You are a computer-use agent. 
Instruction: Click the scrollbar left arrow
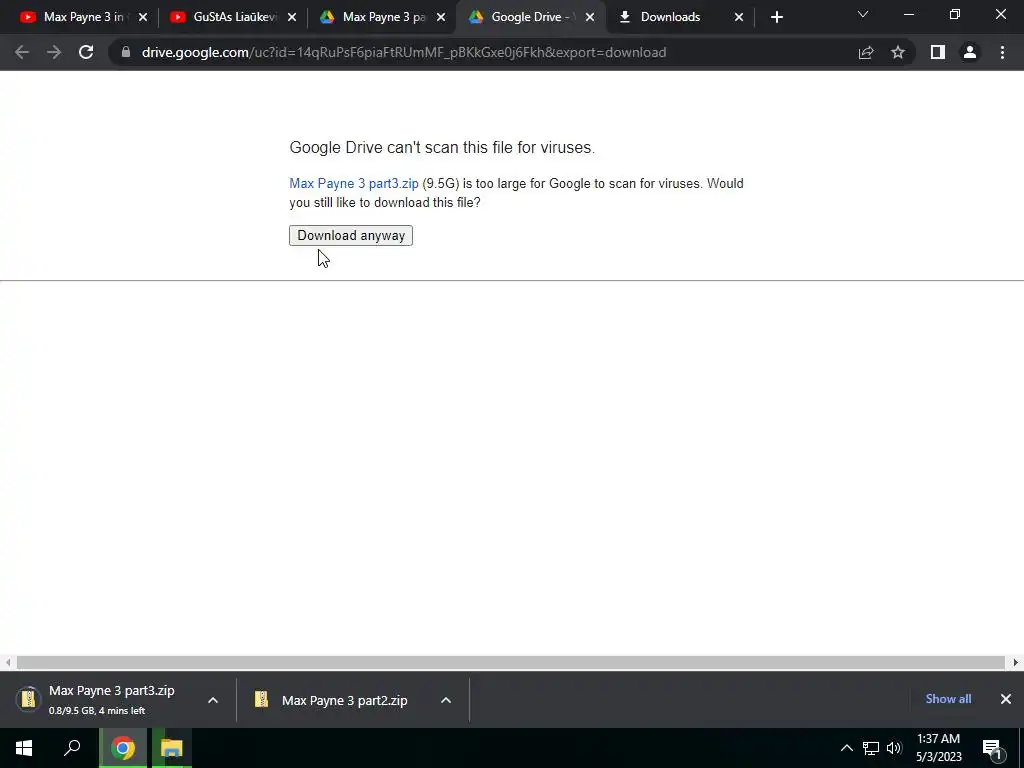pos(8,662)
